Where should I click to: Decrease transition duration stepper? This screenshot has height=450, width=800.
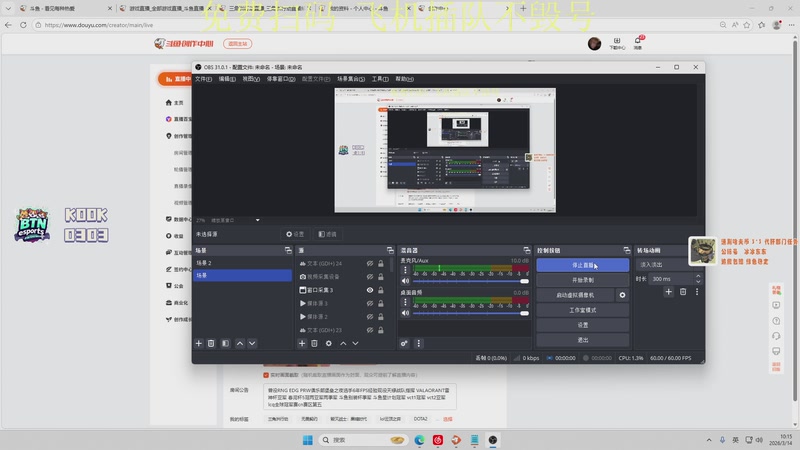pos(698,282)
